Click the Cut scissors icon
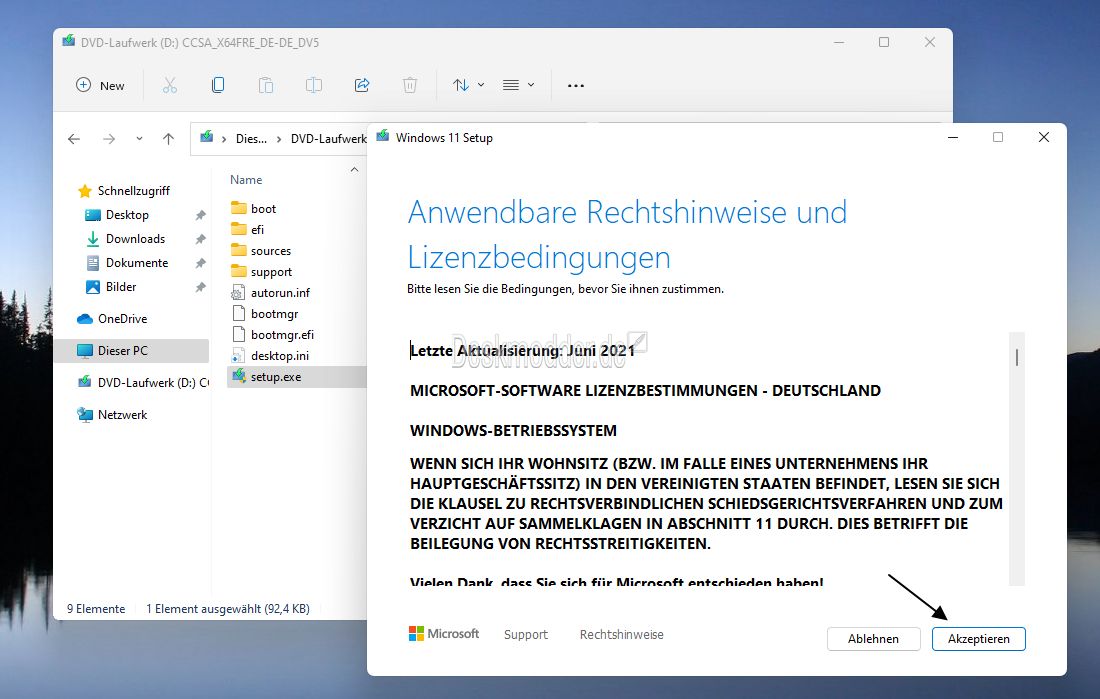This screenshot has height=699, width=1100. 170,86
